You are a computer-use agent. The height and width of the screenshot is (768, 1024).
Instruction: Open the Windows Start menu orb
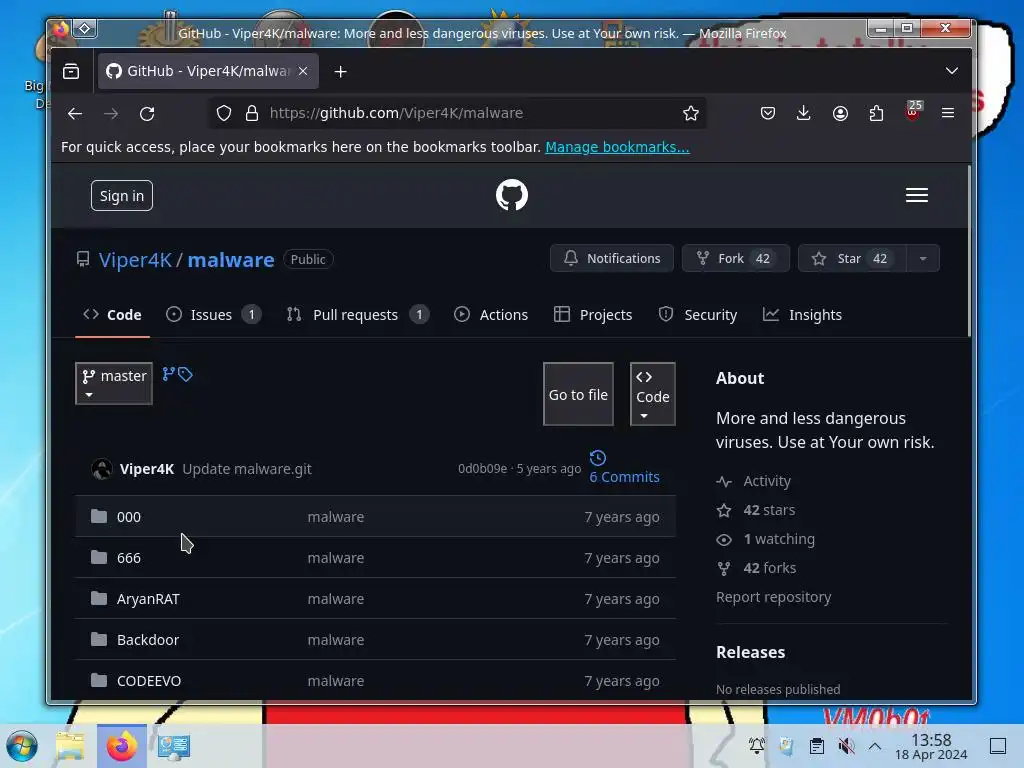coord(22,746)
